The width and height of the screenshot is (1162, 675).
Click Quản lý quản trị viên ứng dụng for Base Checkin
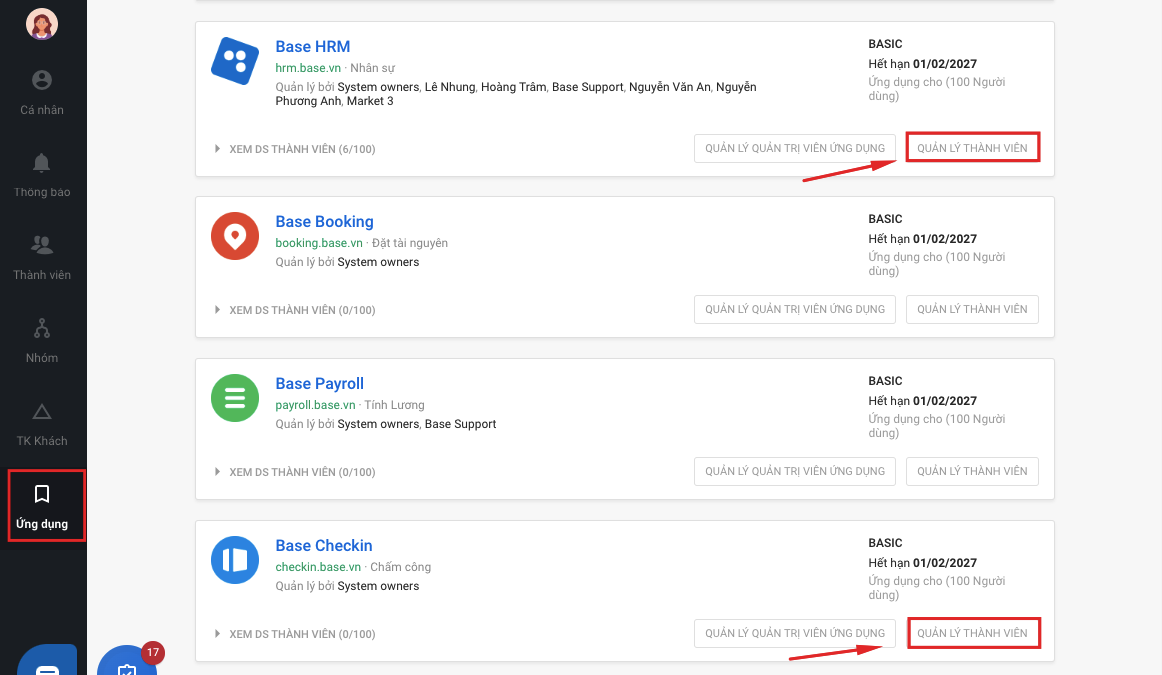(x=794, y=634)
